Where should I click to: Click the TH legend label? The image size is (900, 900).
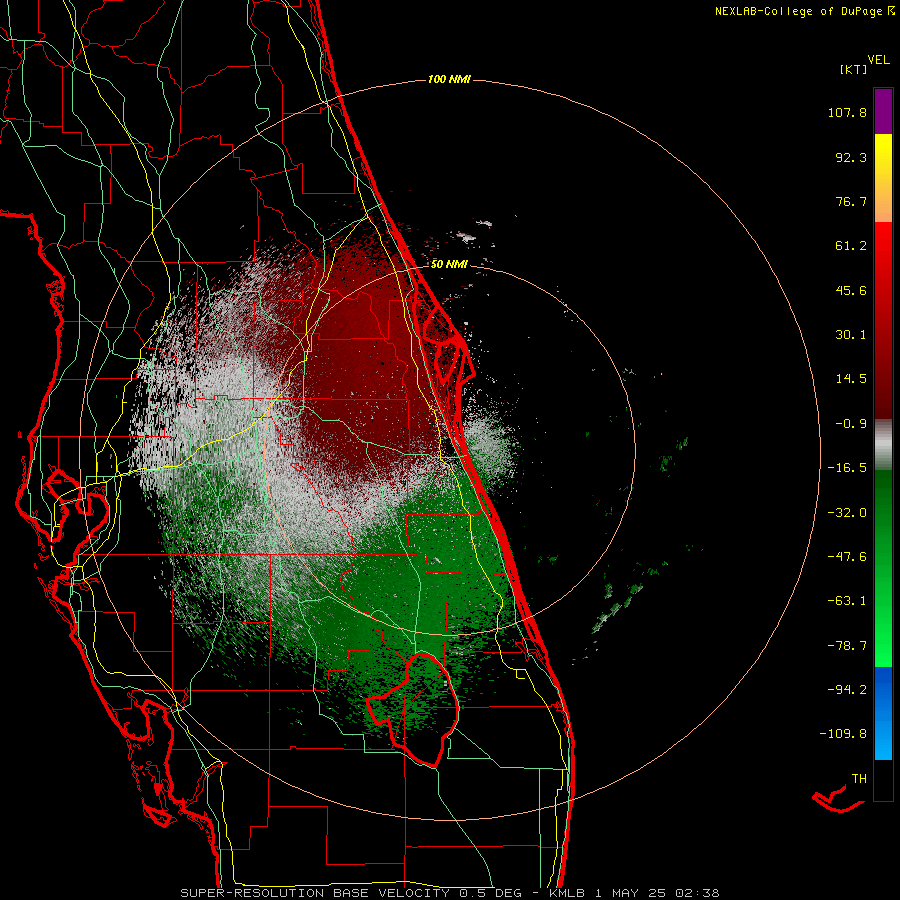click(x=859, y=779)
